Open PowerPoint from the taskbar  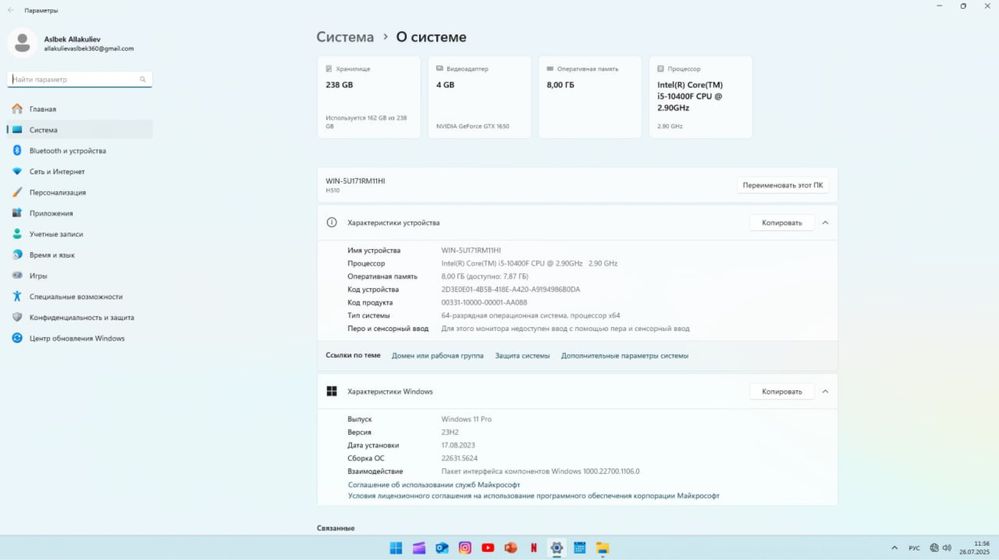tap(511, 548)
